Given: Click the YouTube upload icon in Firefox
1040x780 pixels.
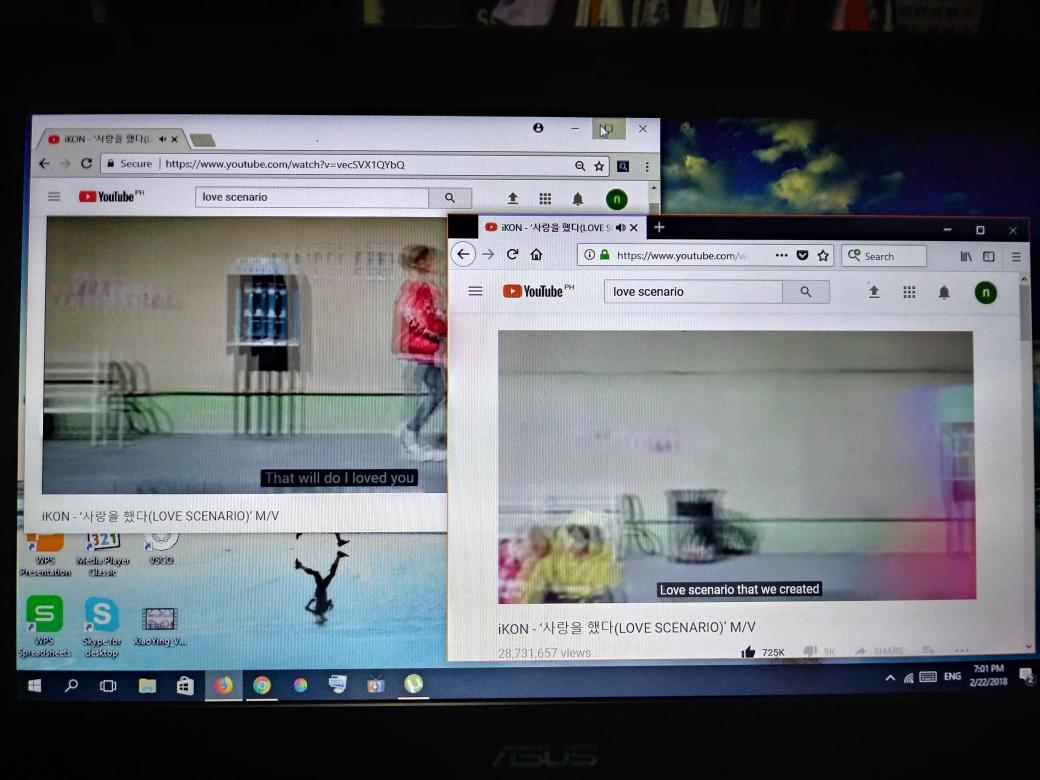Looking at the screenshot, I should (x=874, y=292).
